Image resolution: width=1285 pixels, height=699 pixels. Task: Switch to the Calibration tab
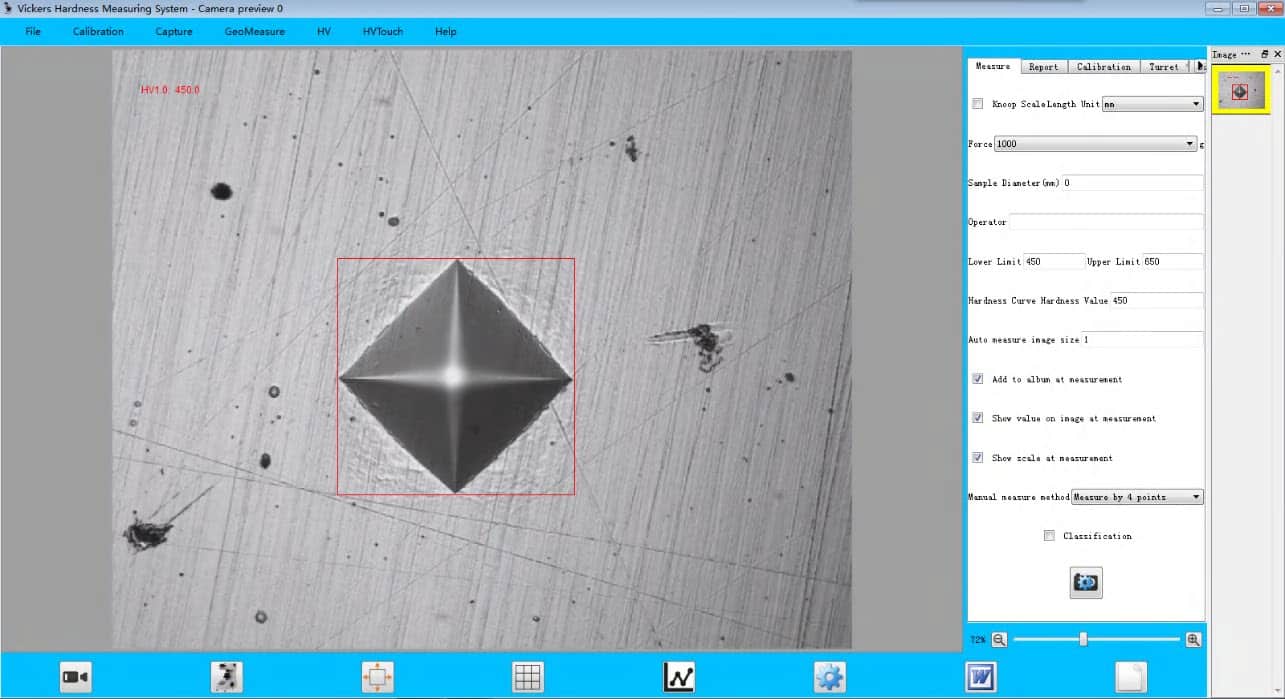tap(1103, 66)
